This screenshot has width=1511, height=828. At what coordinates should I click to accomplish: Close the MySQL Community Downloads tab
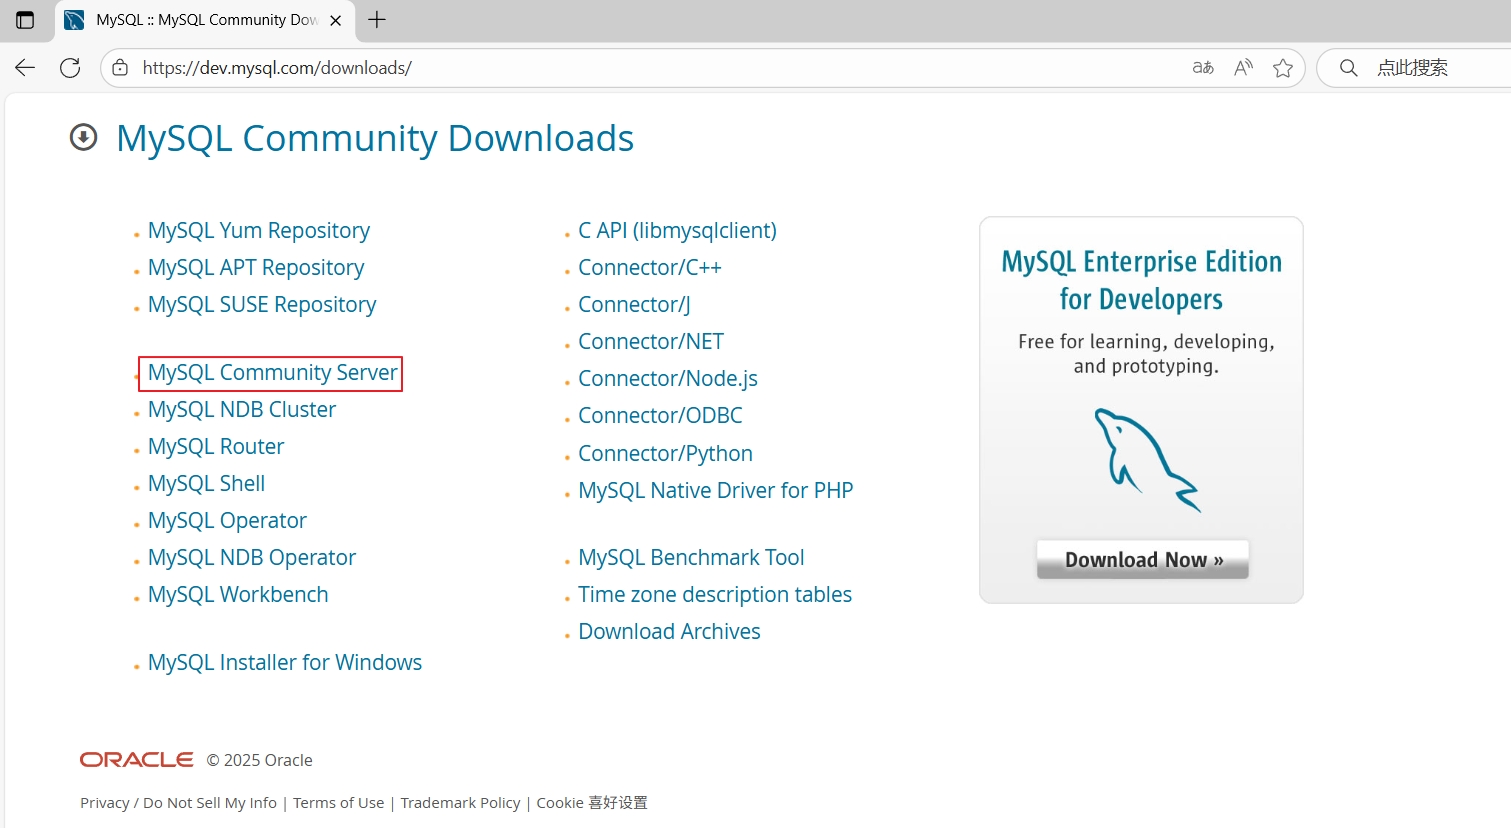336,20
